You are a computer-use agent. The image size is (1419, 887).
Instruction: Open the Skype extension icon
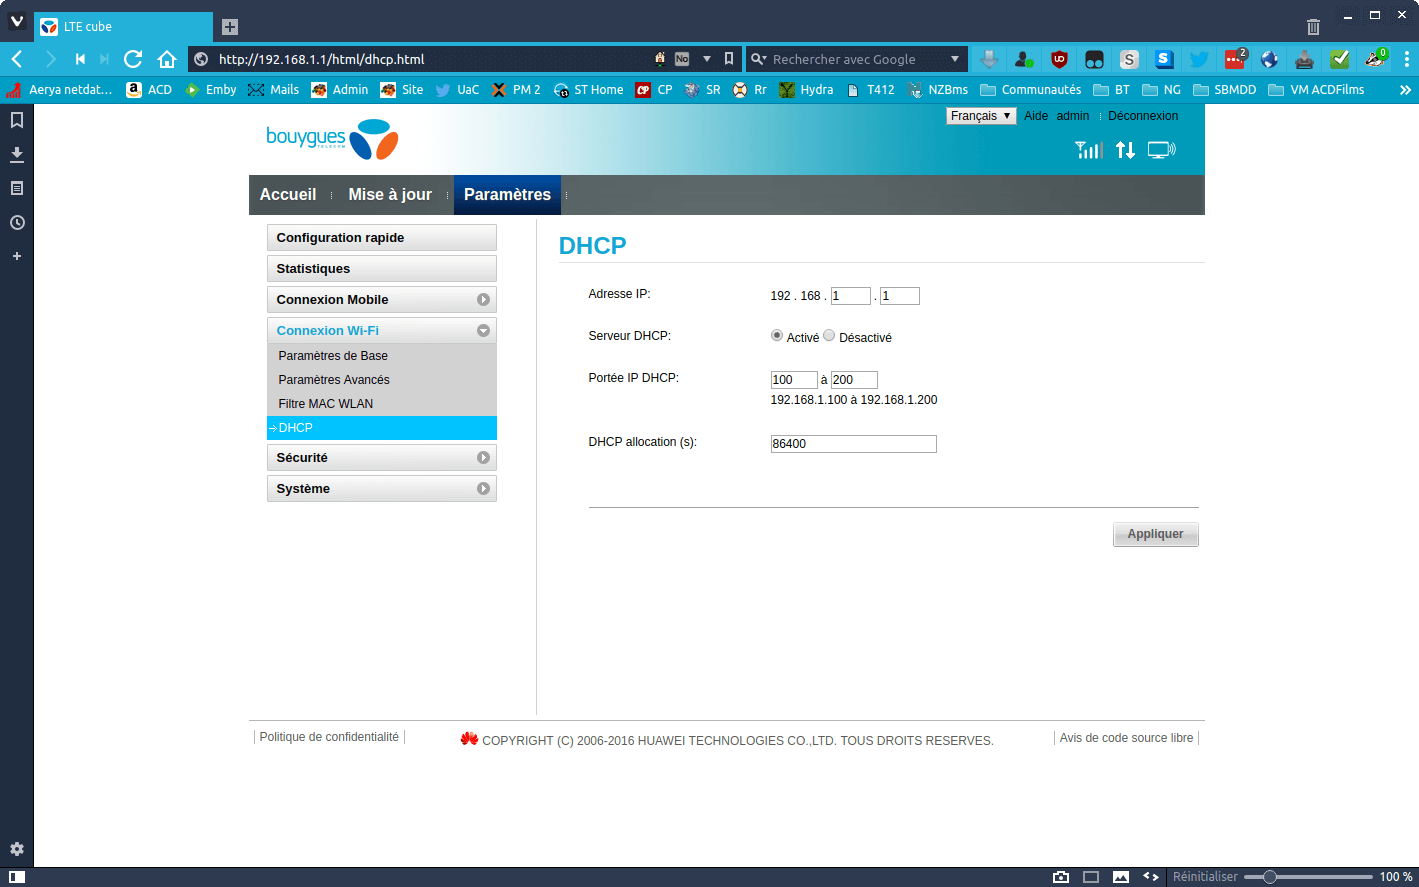[x=1164, y=59]
